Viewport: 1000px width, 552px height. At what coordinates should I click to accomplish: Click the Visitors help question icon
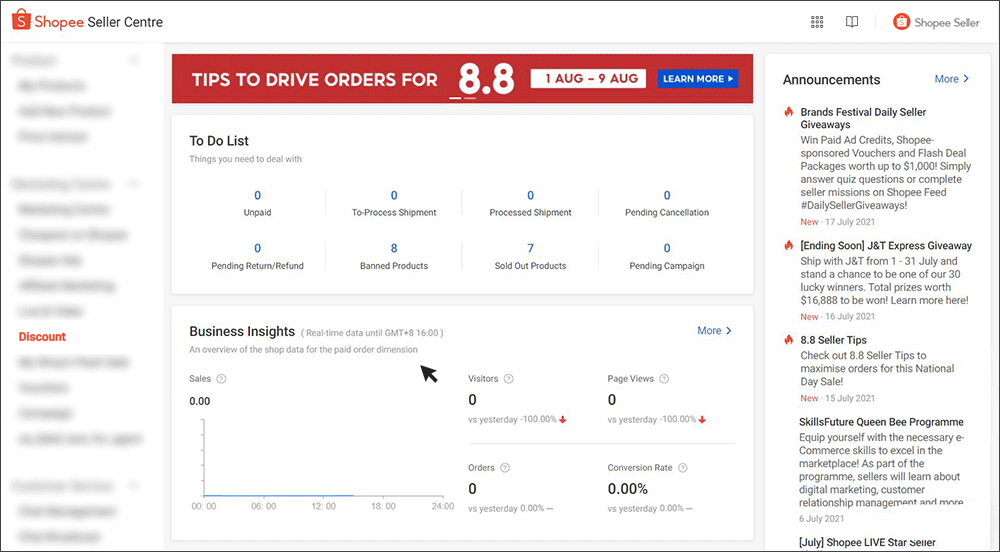509,379
